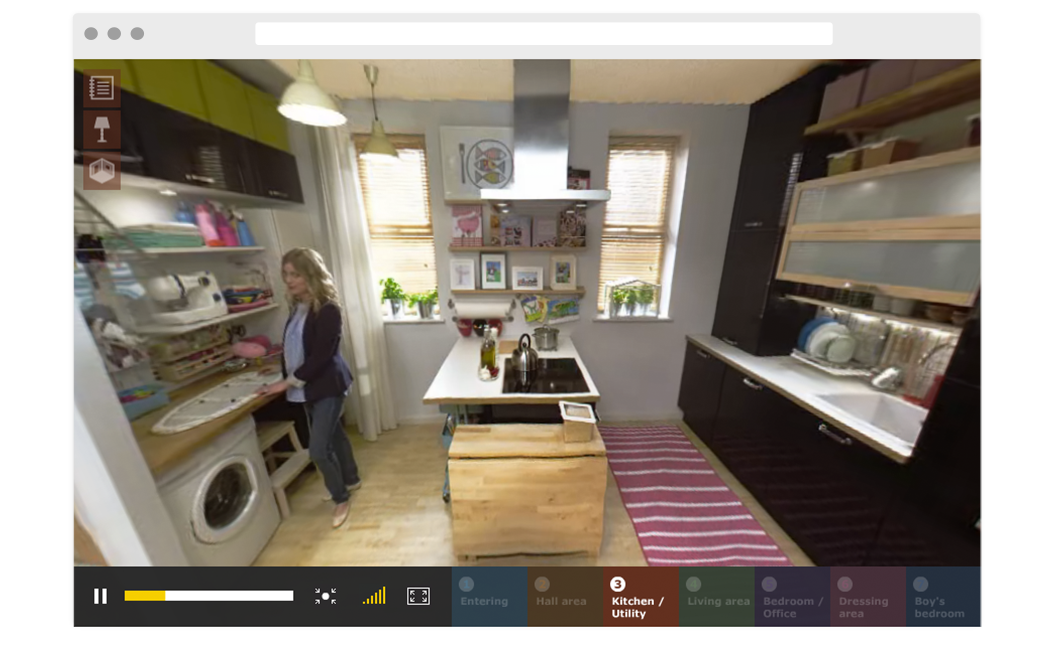Switch the video to fullscreen

418,596
